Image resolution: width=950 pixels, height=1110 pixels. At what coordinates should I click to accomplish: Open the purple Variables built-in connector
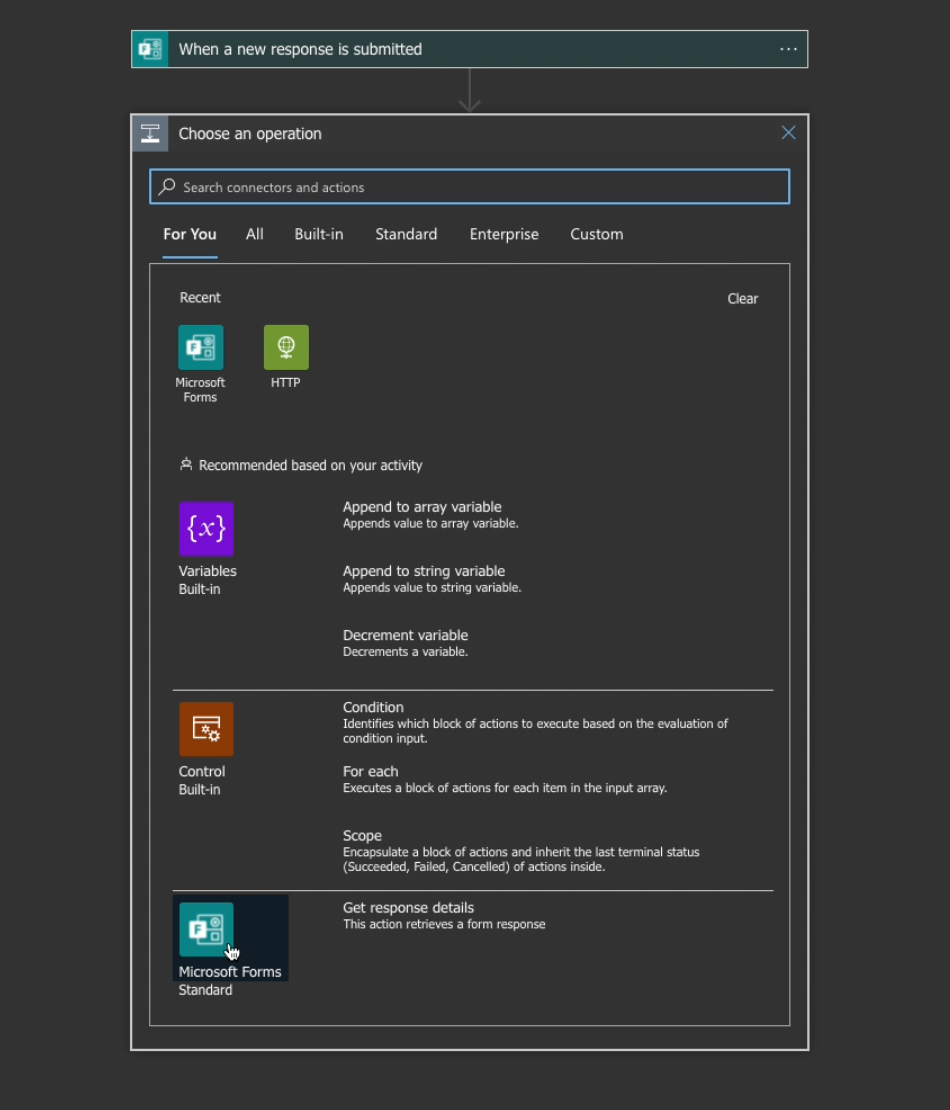206,529
